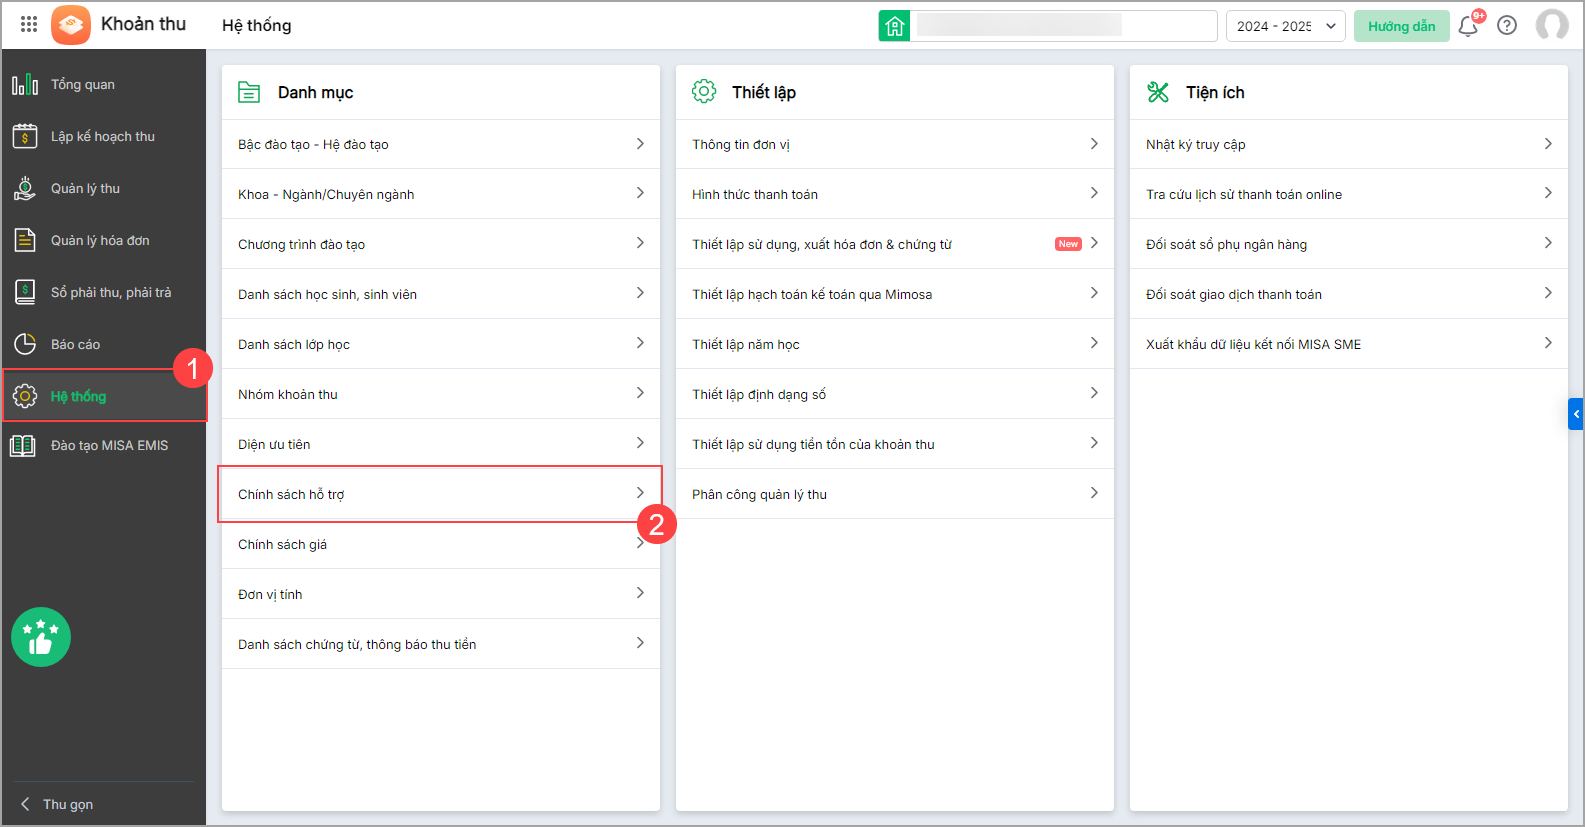Open the app grid launcher icon
This screenshot has height=827, width=1585.
(x=29, y=25)
